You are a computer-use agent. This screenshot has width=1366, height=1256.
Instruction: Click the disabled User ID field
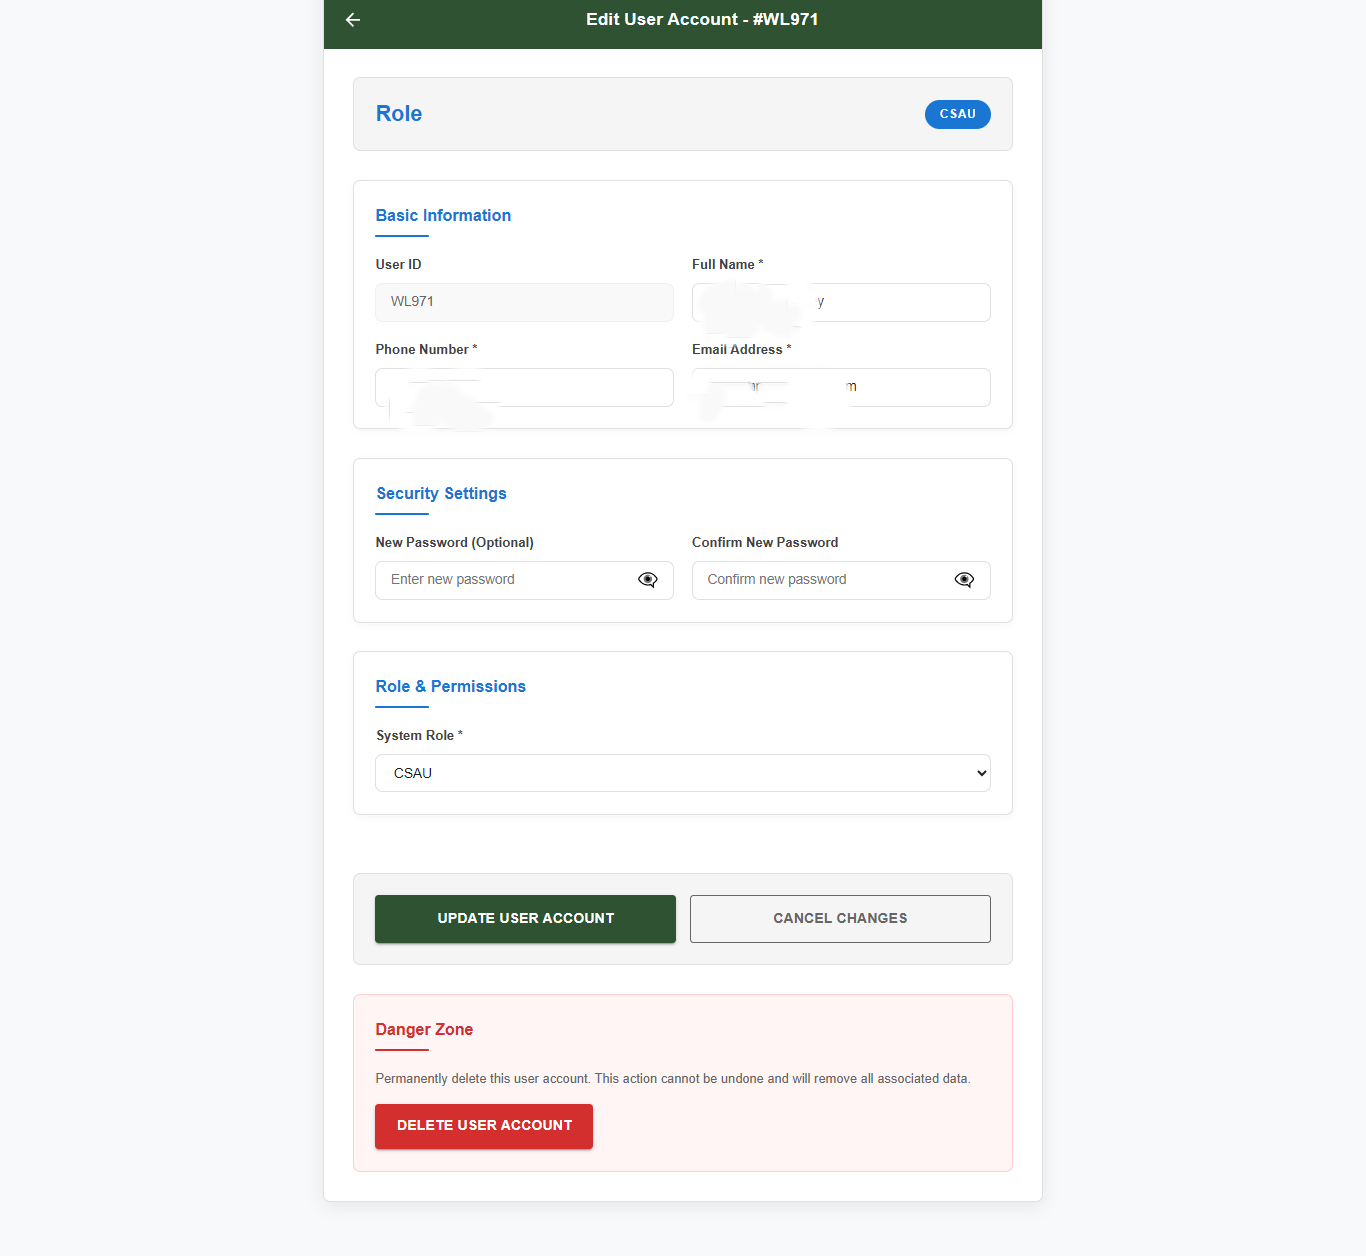(x=524, y=302)
